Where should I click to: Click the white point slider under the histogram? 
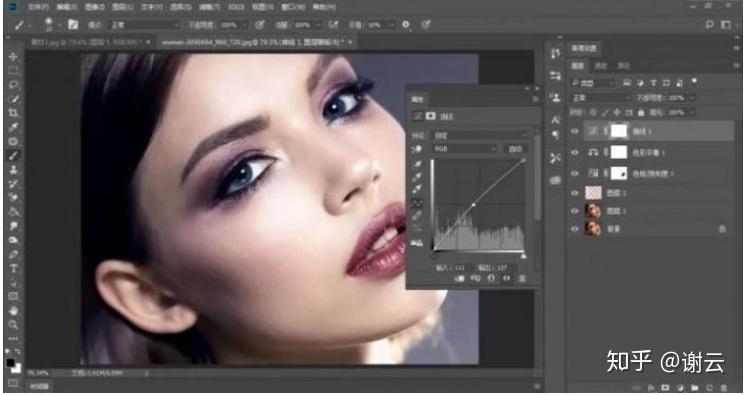point(523,256)
